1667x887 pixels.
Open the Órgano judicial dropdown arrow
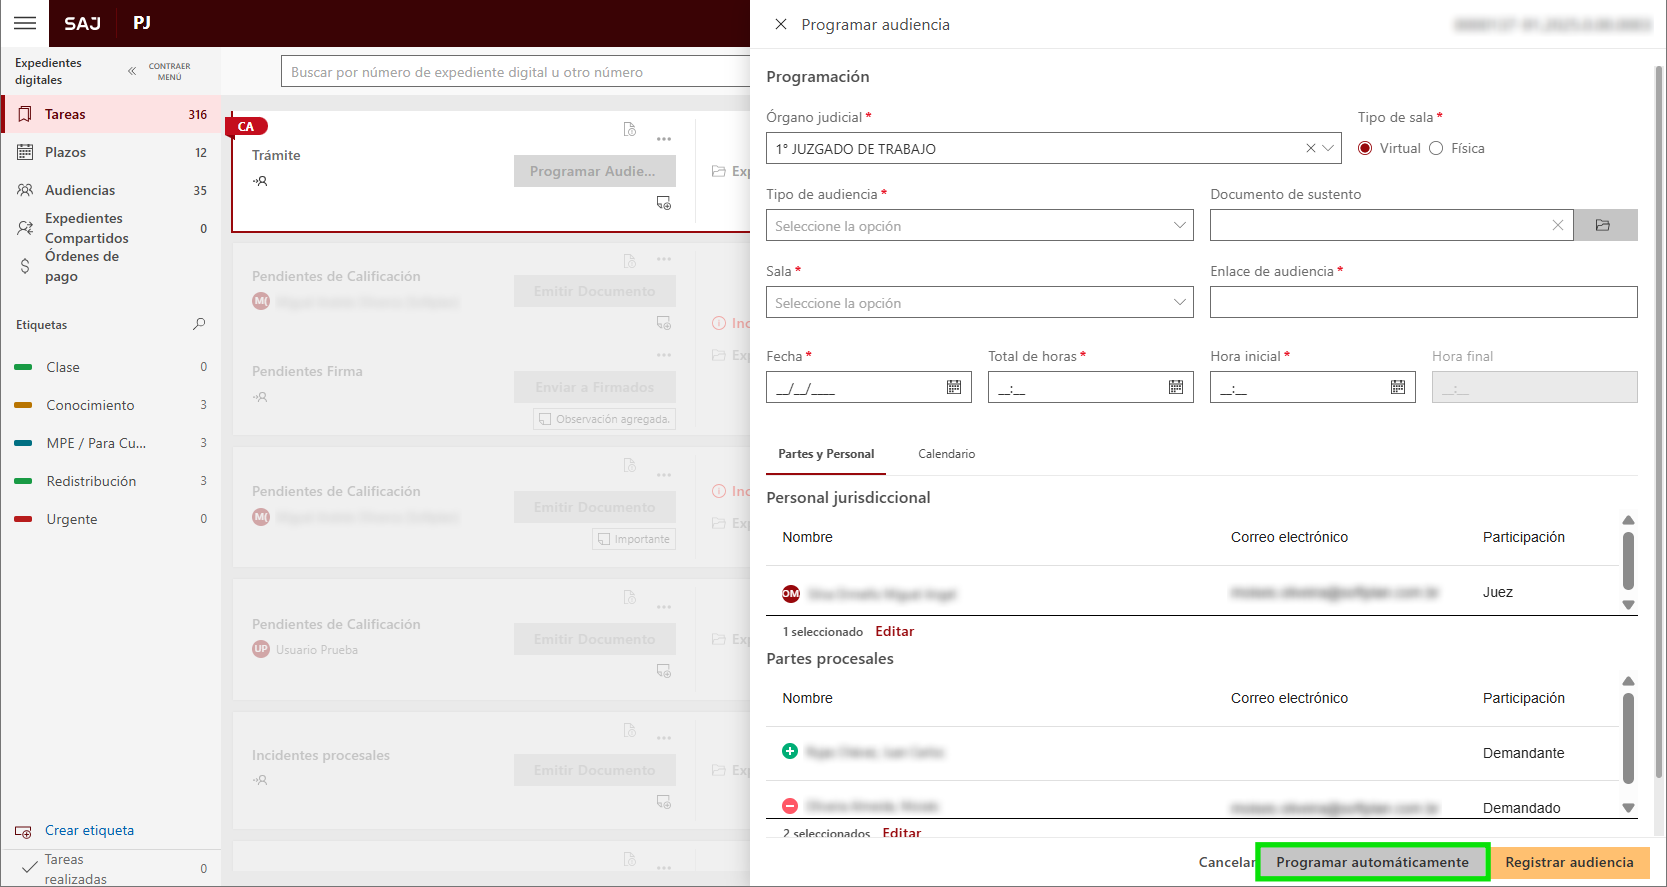(1328, 148)
